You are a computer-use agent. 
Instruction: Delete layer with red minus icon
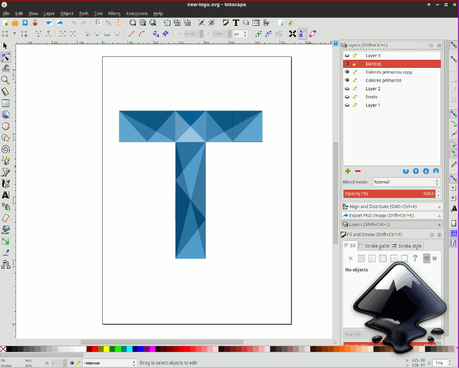pos(358,171)
